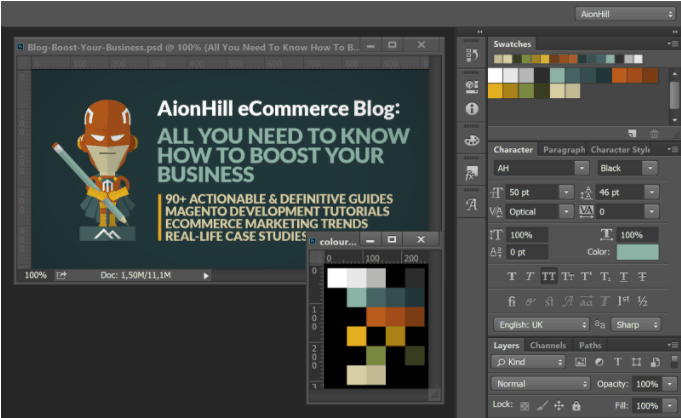Toggle Superscript text style
This screenshot has height=418, width=681.
[586, 276]
